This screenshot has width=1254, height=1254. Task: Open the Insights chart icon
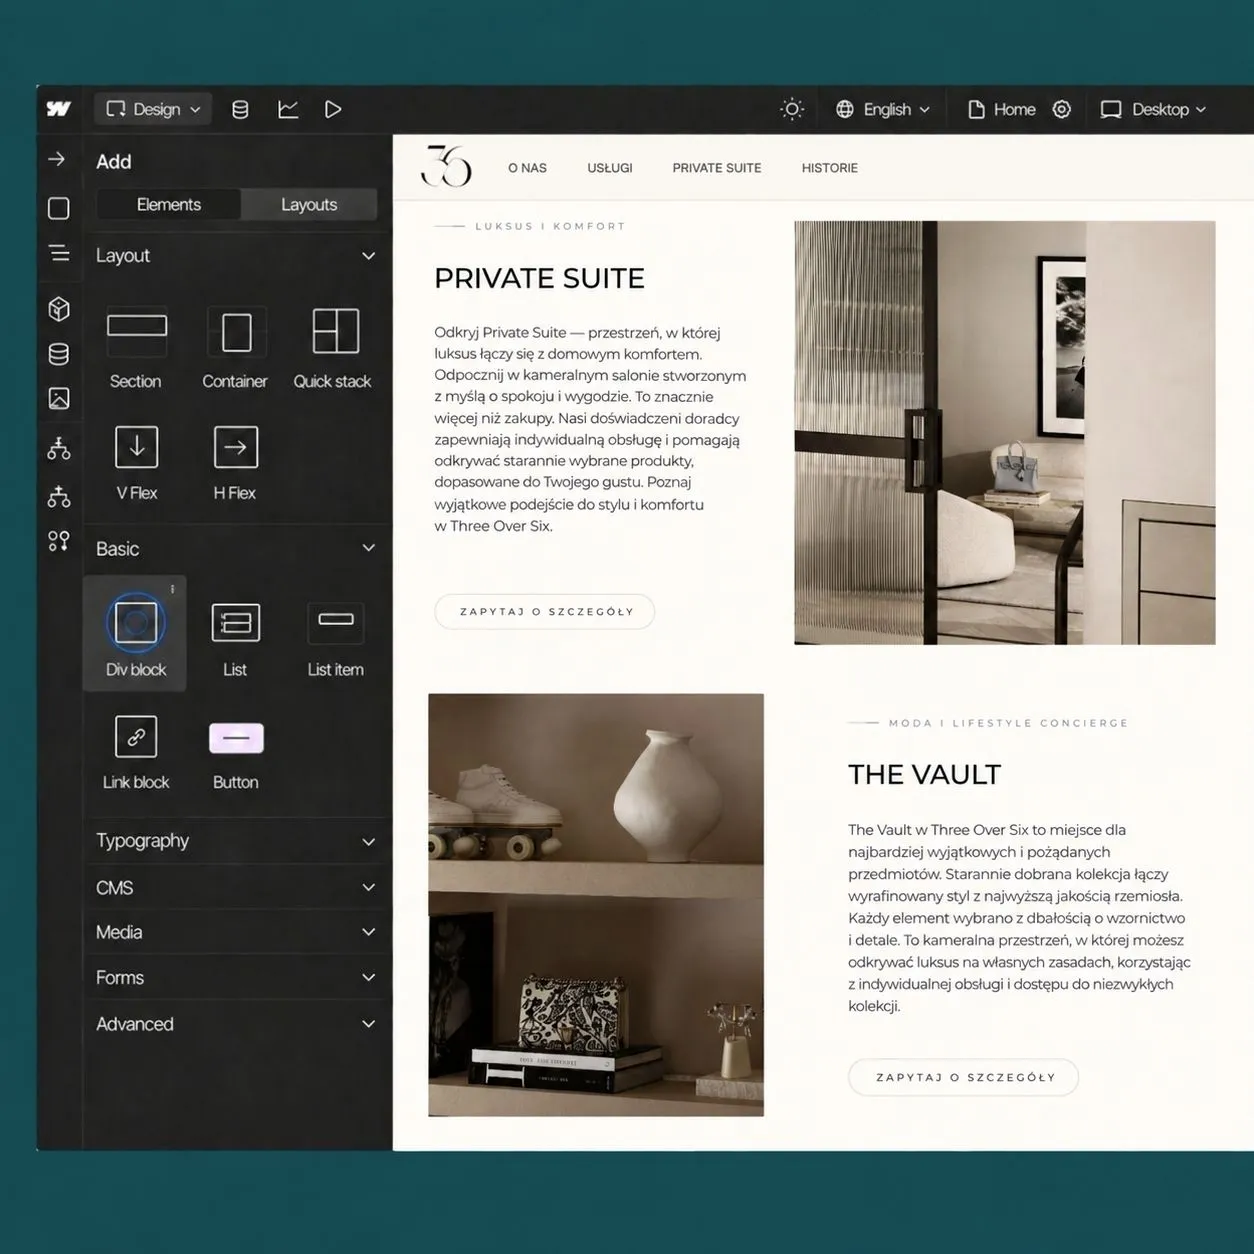tap(288, 109)
